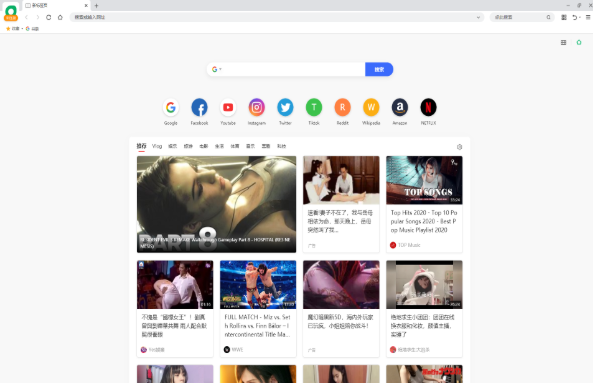
Task: Go to the home page icon
Action: (60, 17)
